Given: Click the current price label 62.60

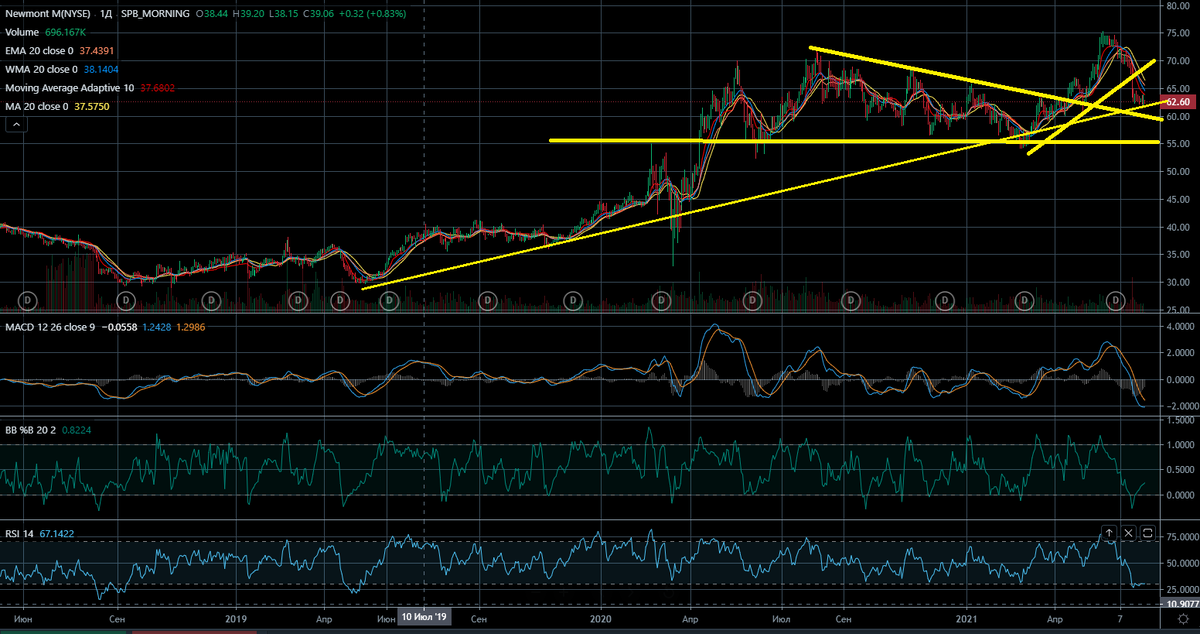Looking at the screenshot, I should click(x=1177, y=102).
